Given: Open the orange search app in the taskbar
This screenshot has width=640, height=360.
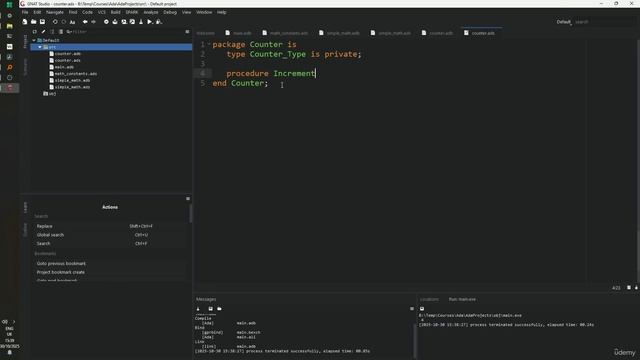Looking at the screenshot, I should (x=10, y=67).
